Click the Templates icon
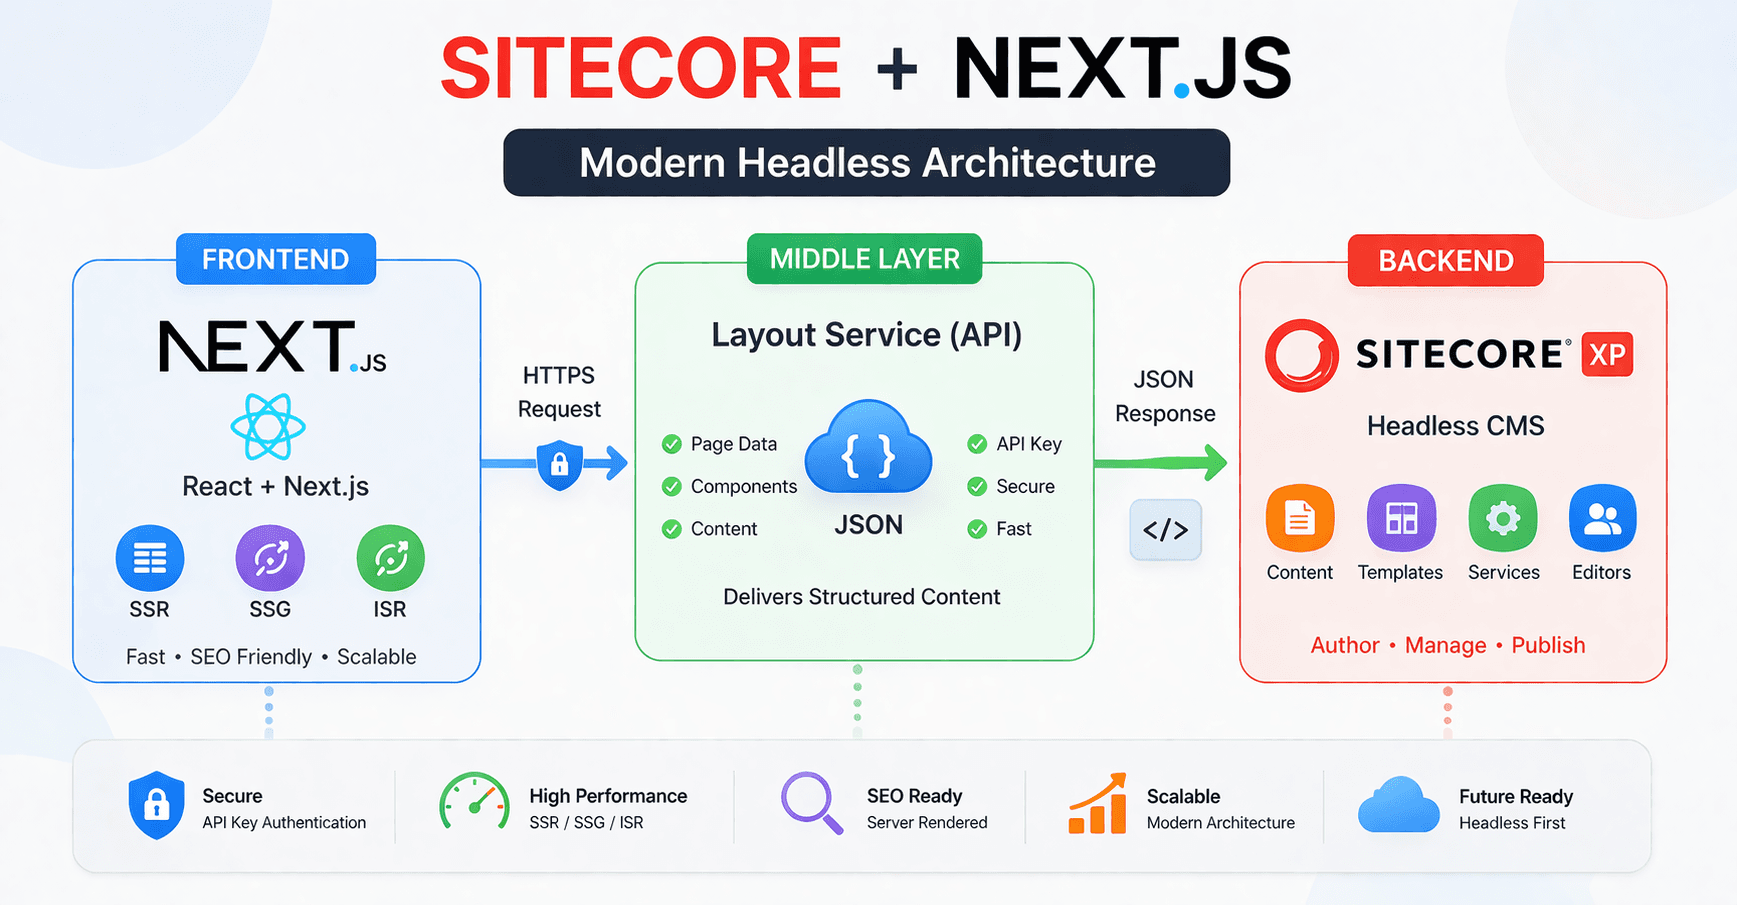1737x905 pixels. [x=1400, y=517]
